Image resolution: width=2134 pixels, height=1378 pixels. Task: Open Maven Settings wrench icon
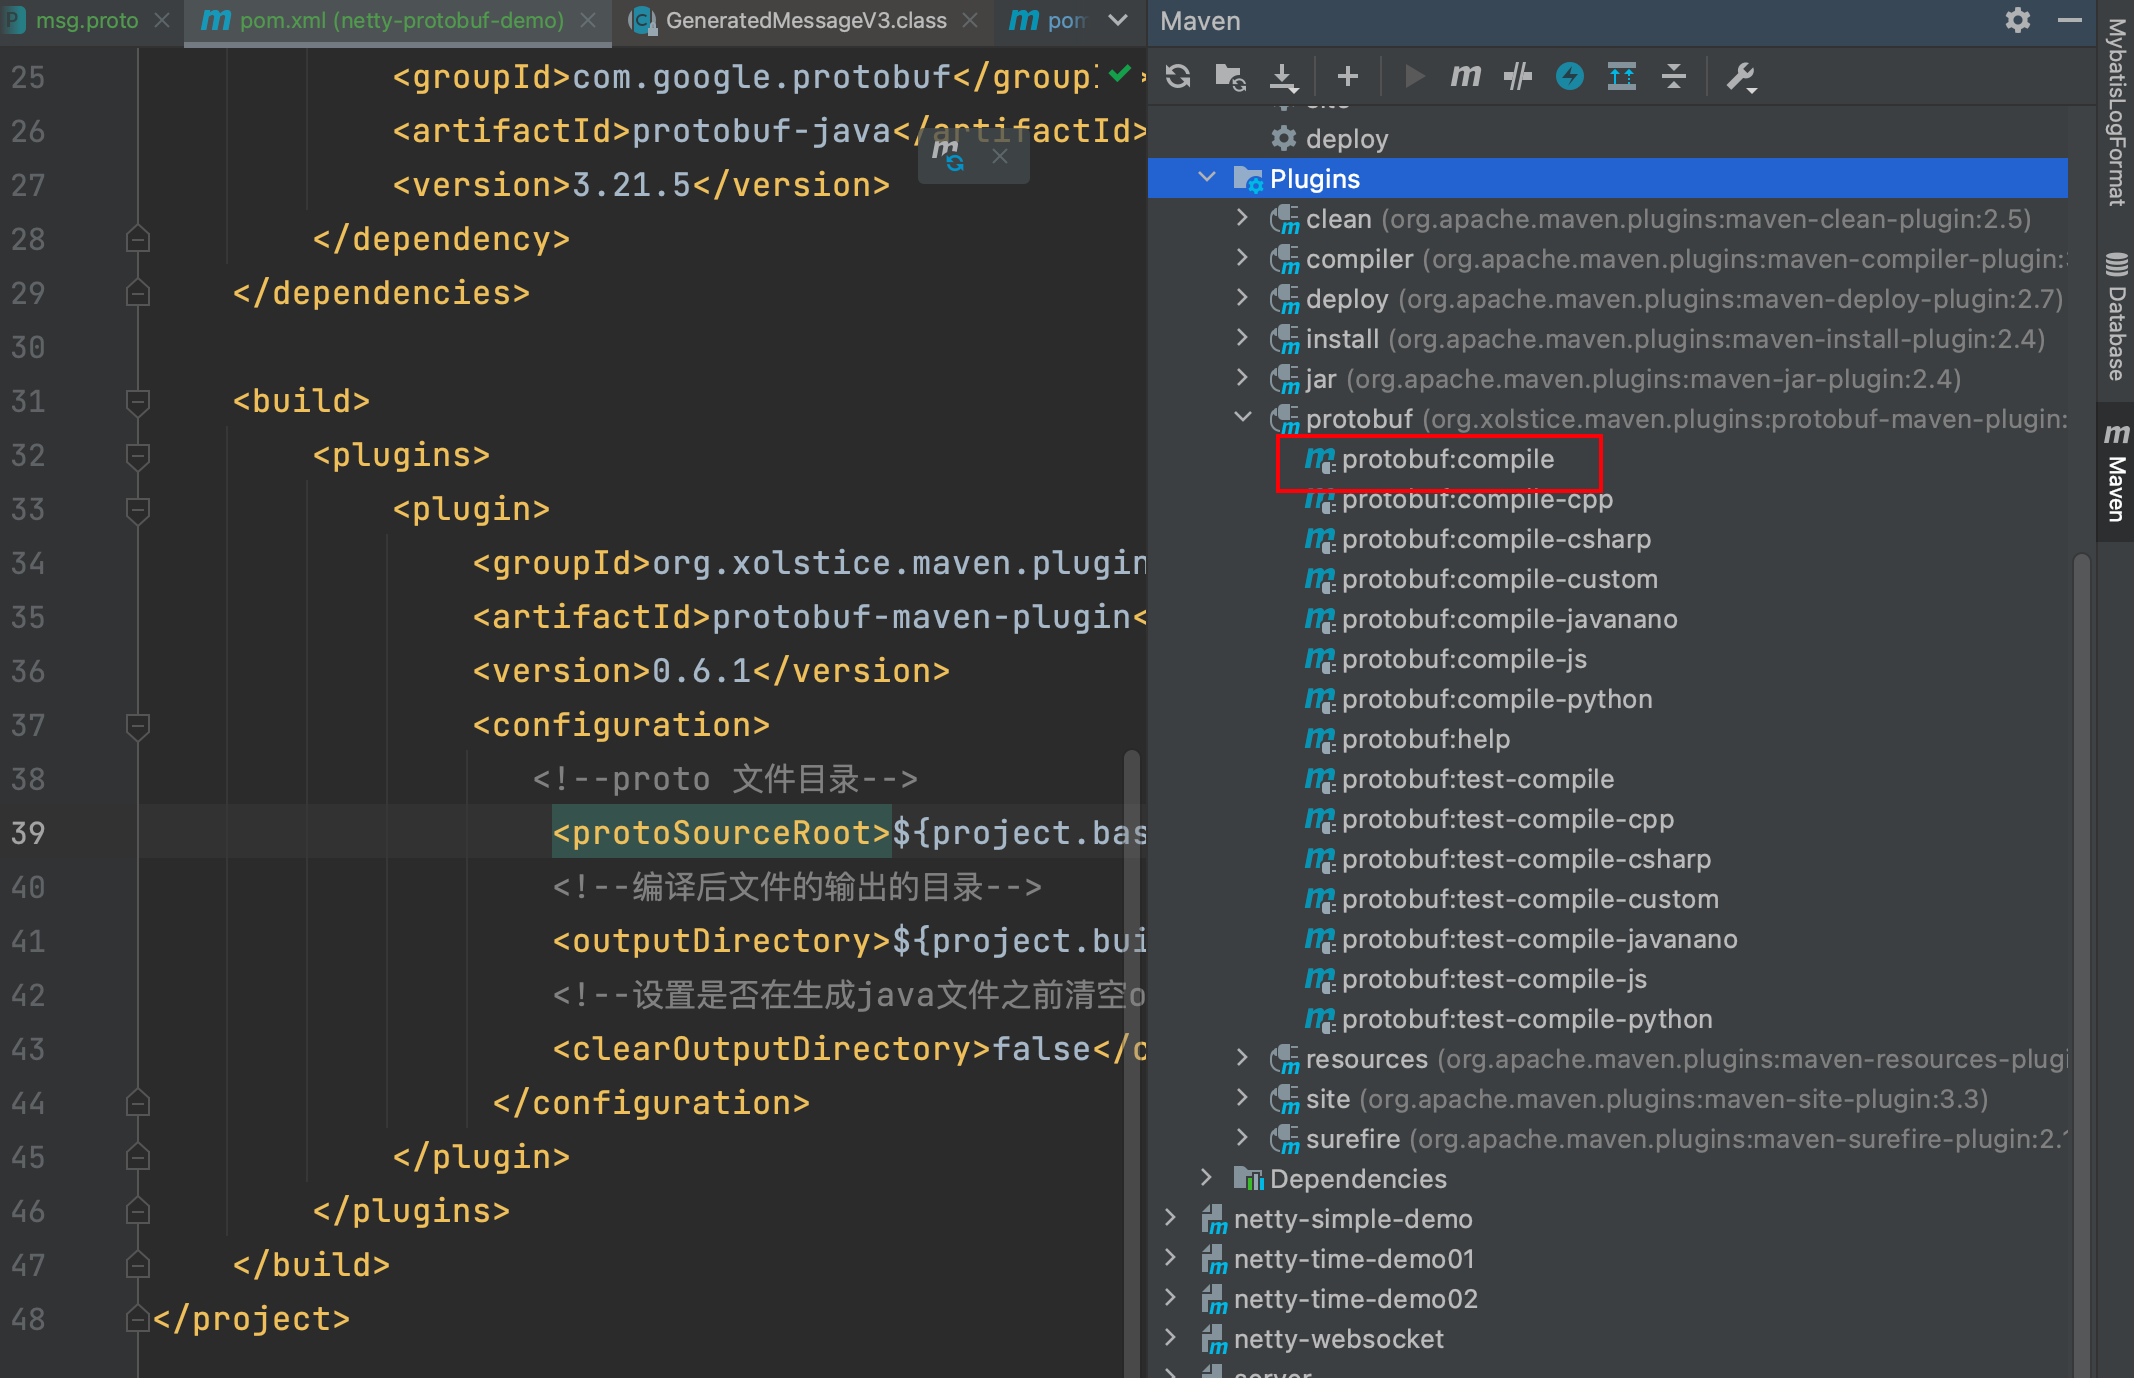pyautogui.click(x=1741, y=76)
